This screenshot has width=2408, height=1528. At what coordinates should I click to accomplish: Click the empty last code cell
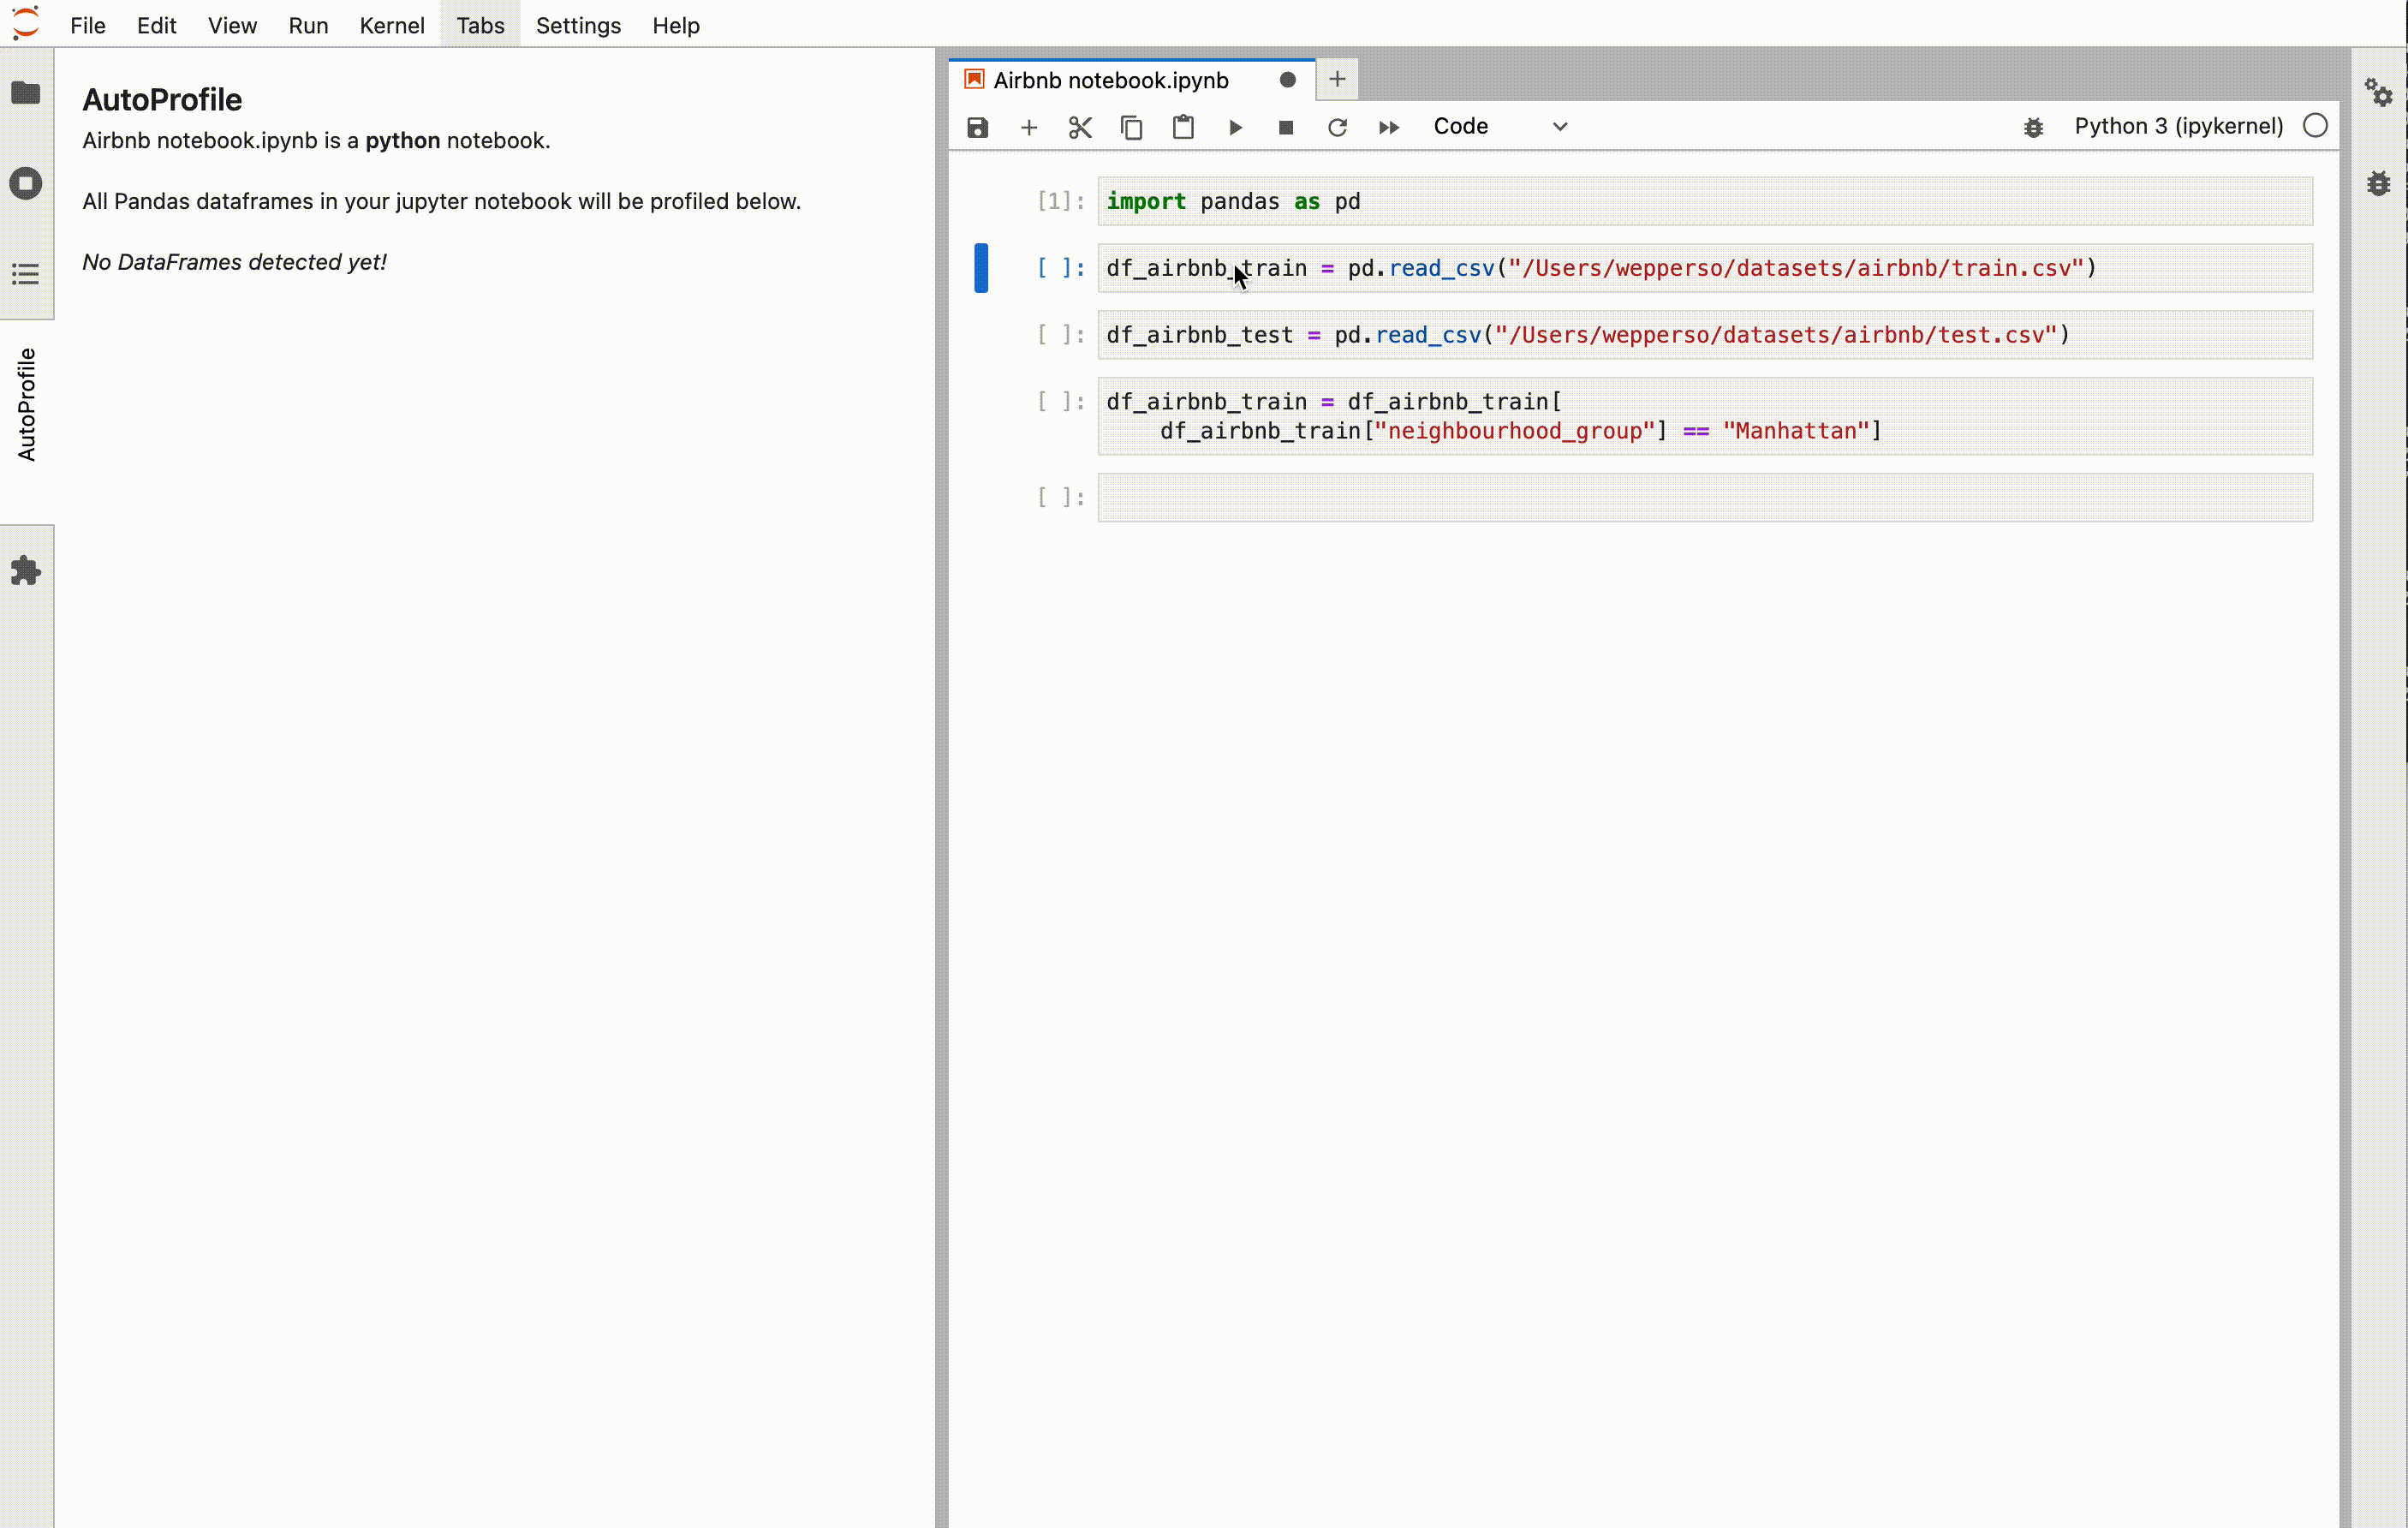(x=1704, y=497)
